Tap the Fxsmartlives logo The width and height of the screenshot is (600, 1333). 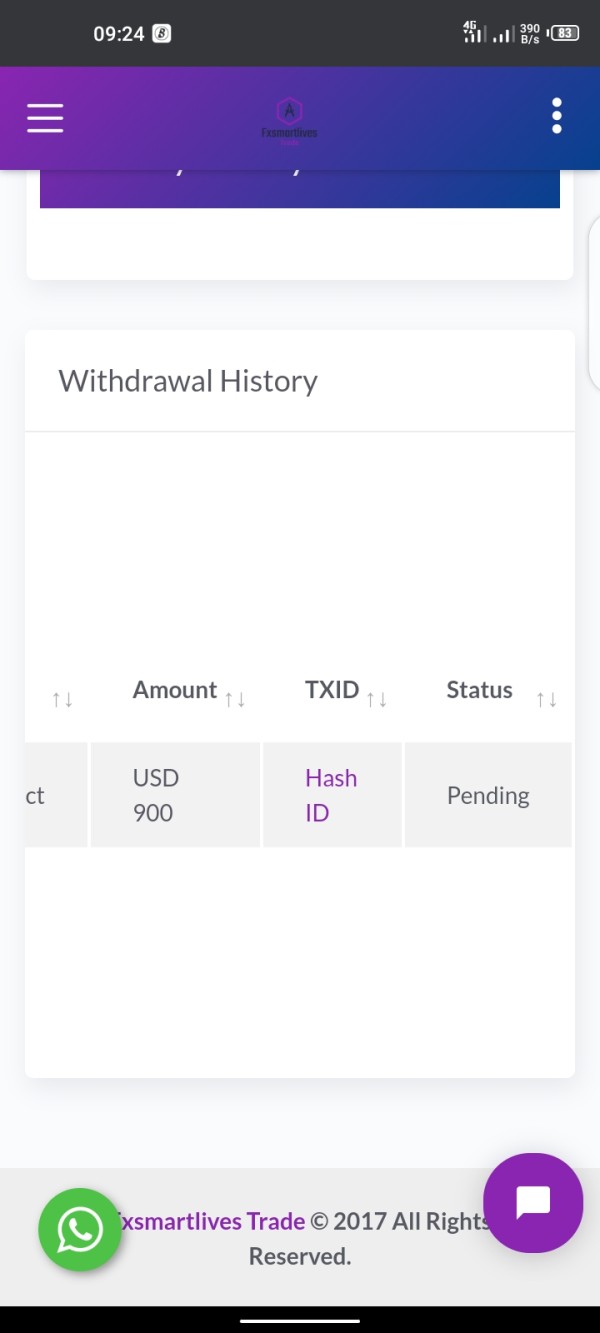click(289, 121)
